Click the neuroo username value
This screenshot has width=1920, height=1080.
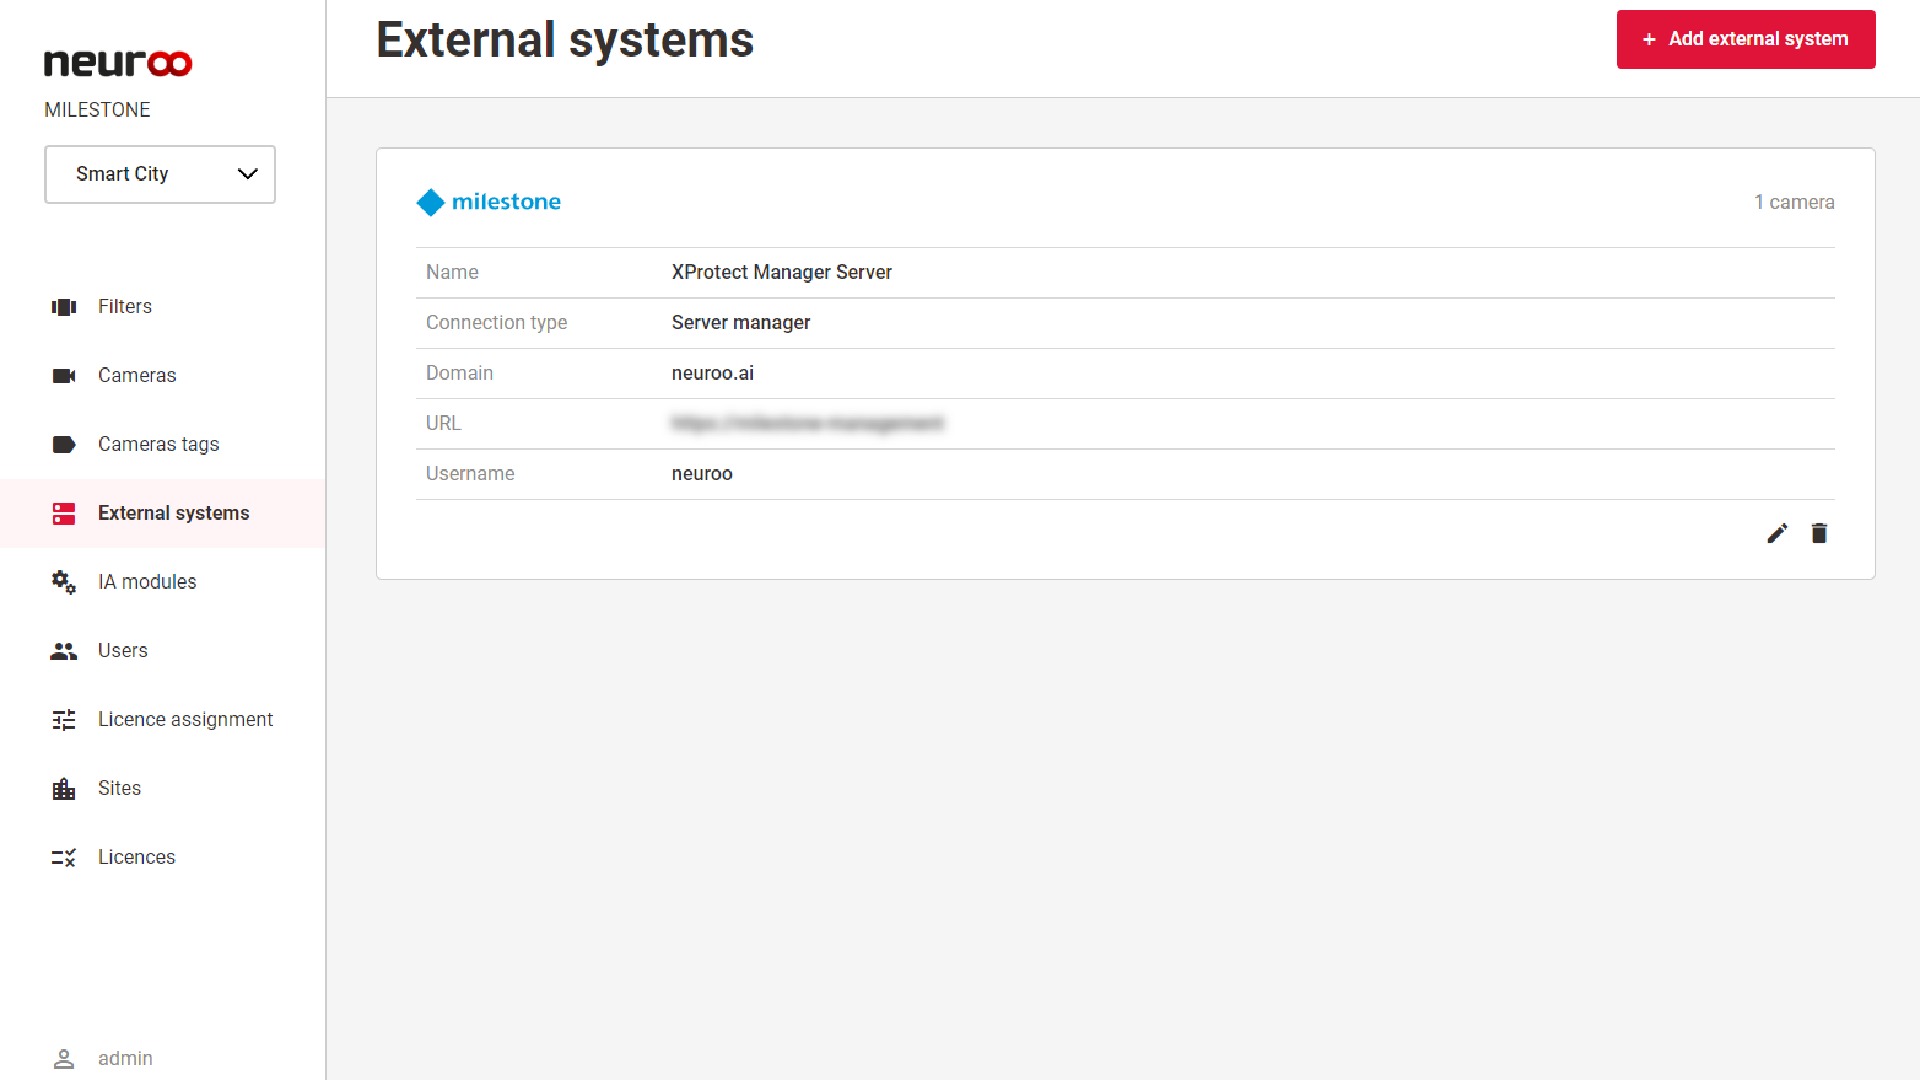702,474
